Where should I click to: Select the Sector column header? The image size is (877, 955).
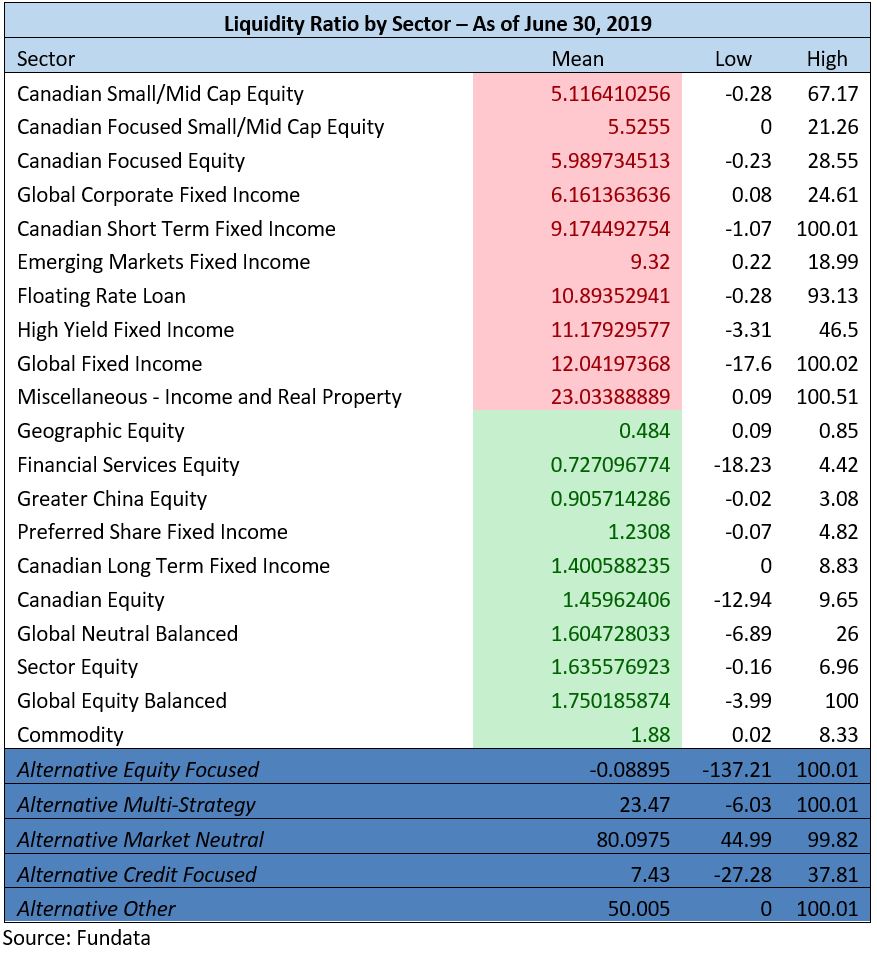click(46, 59)
